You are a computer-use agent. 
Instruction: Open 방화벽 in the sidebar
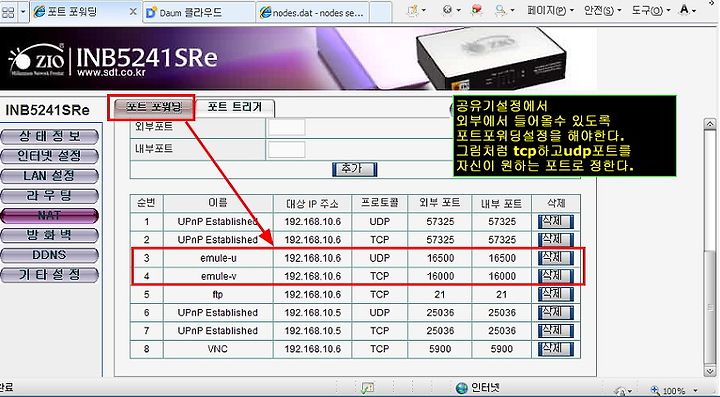tap(50, 235)
